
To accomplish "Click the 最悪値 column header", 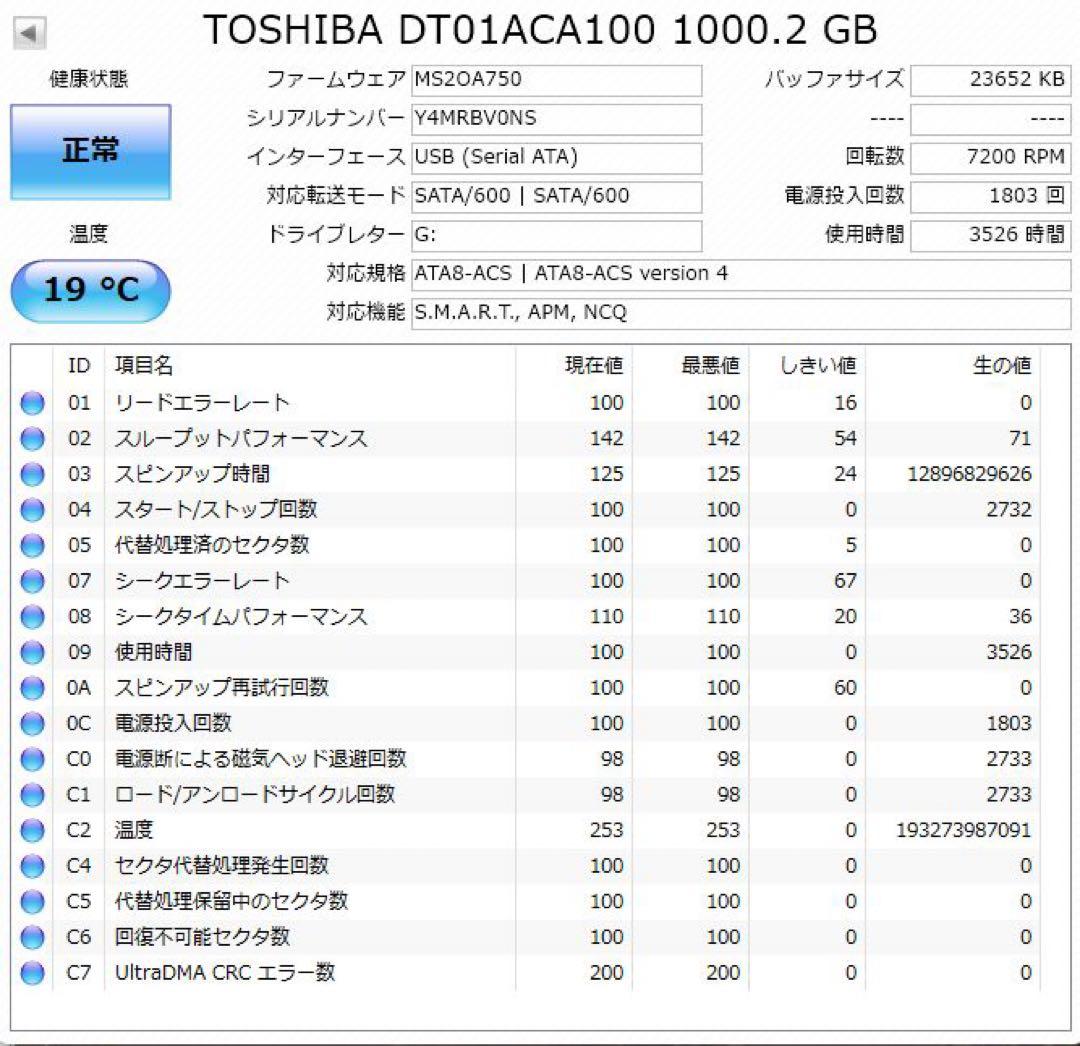I will point(710,365).
